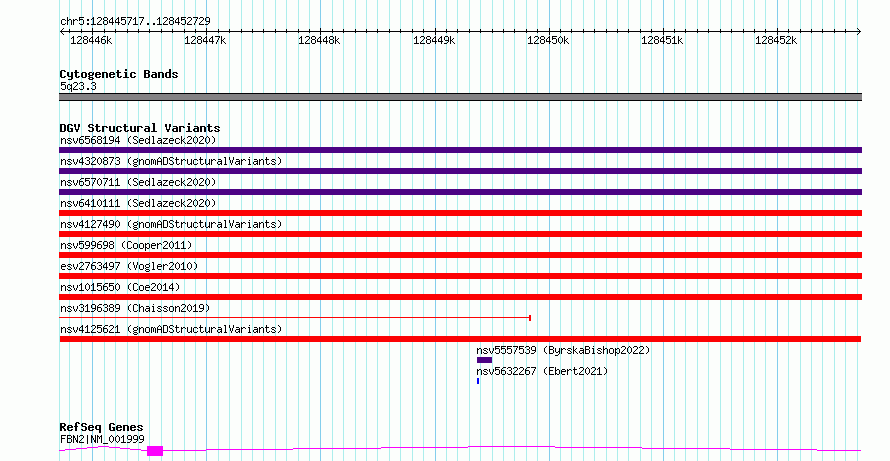Select the tiny blue nsv5632267 marker
The width and height of the screenshot is (890, 461).
pos(478,381)
